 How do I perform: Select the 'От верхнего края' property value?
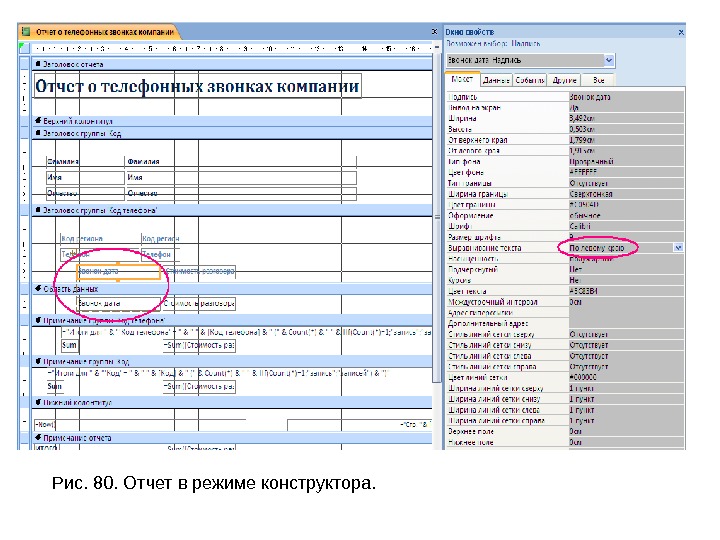(x=626, y=140)
